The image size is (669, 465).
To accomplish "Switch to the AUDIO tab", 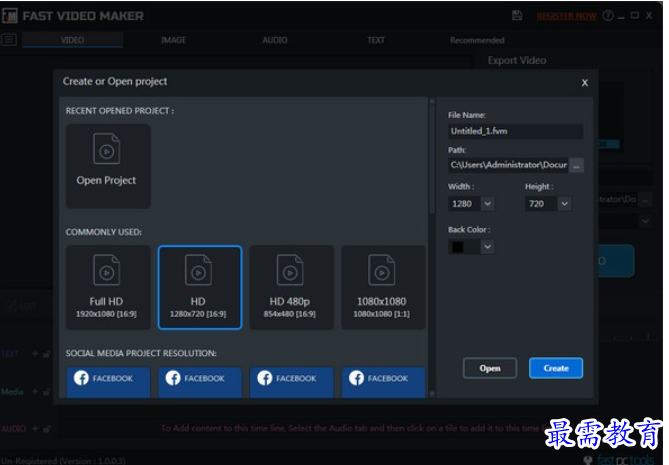I will 274,40.
